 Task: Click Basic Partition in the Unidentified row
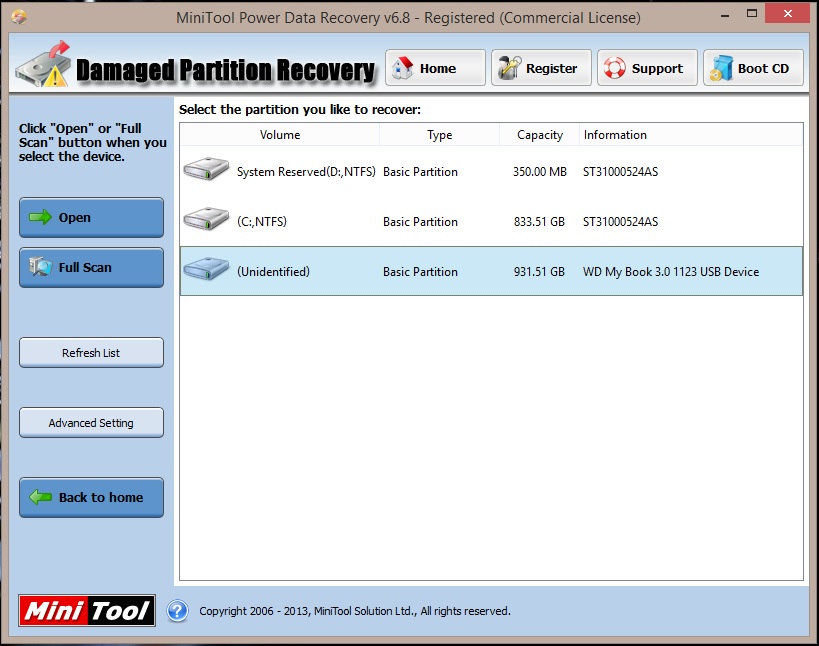420,272
